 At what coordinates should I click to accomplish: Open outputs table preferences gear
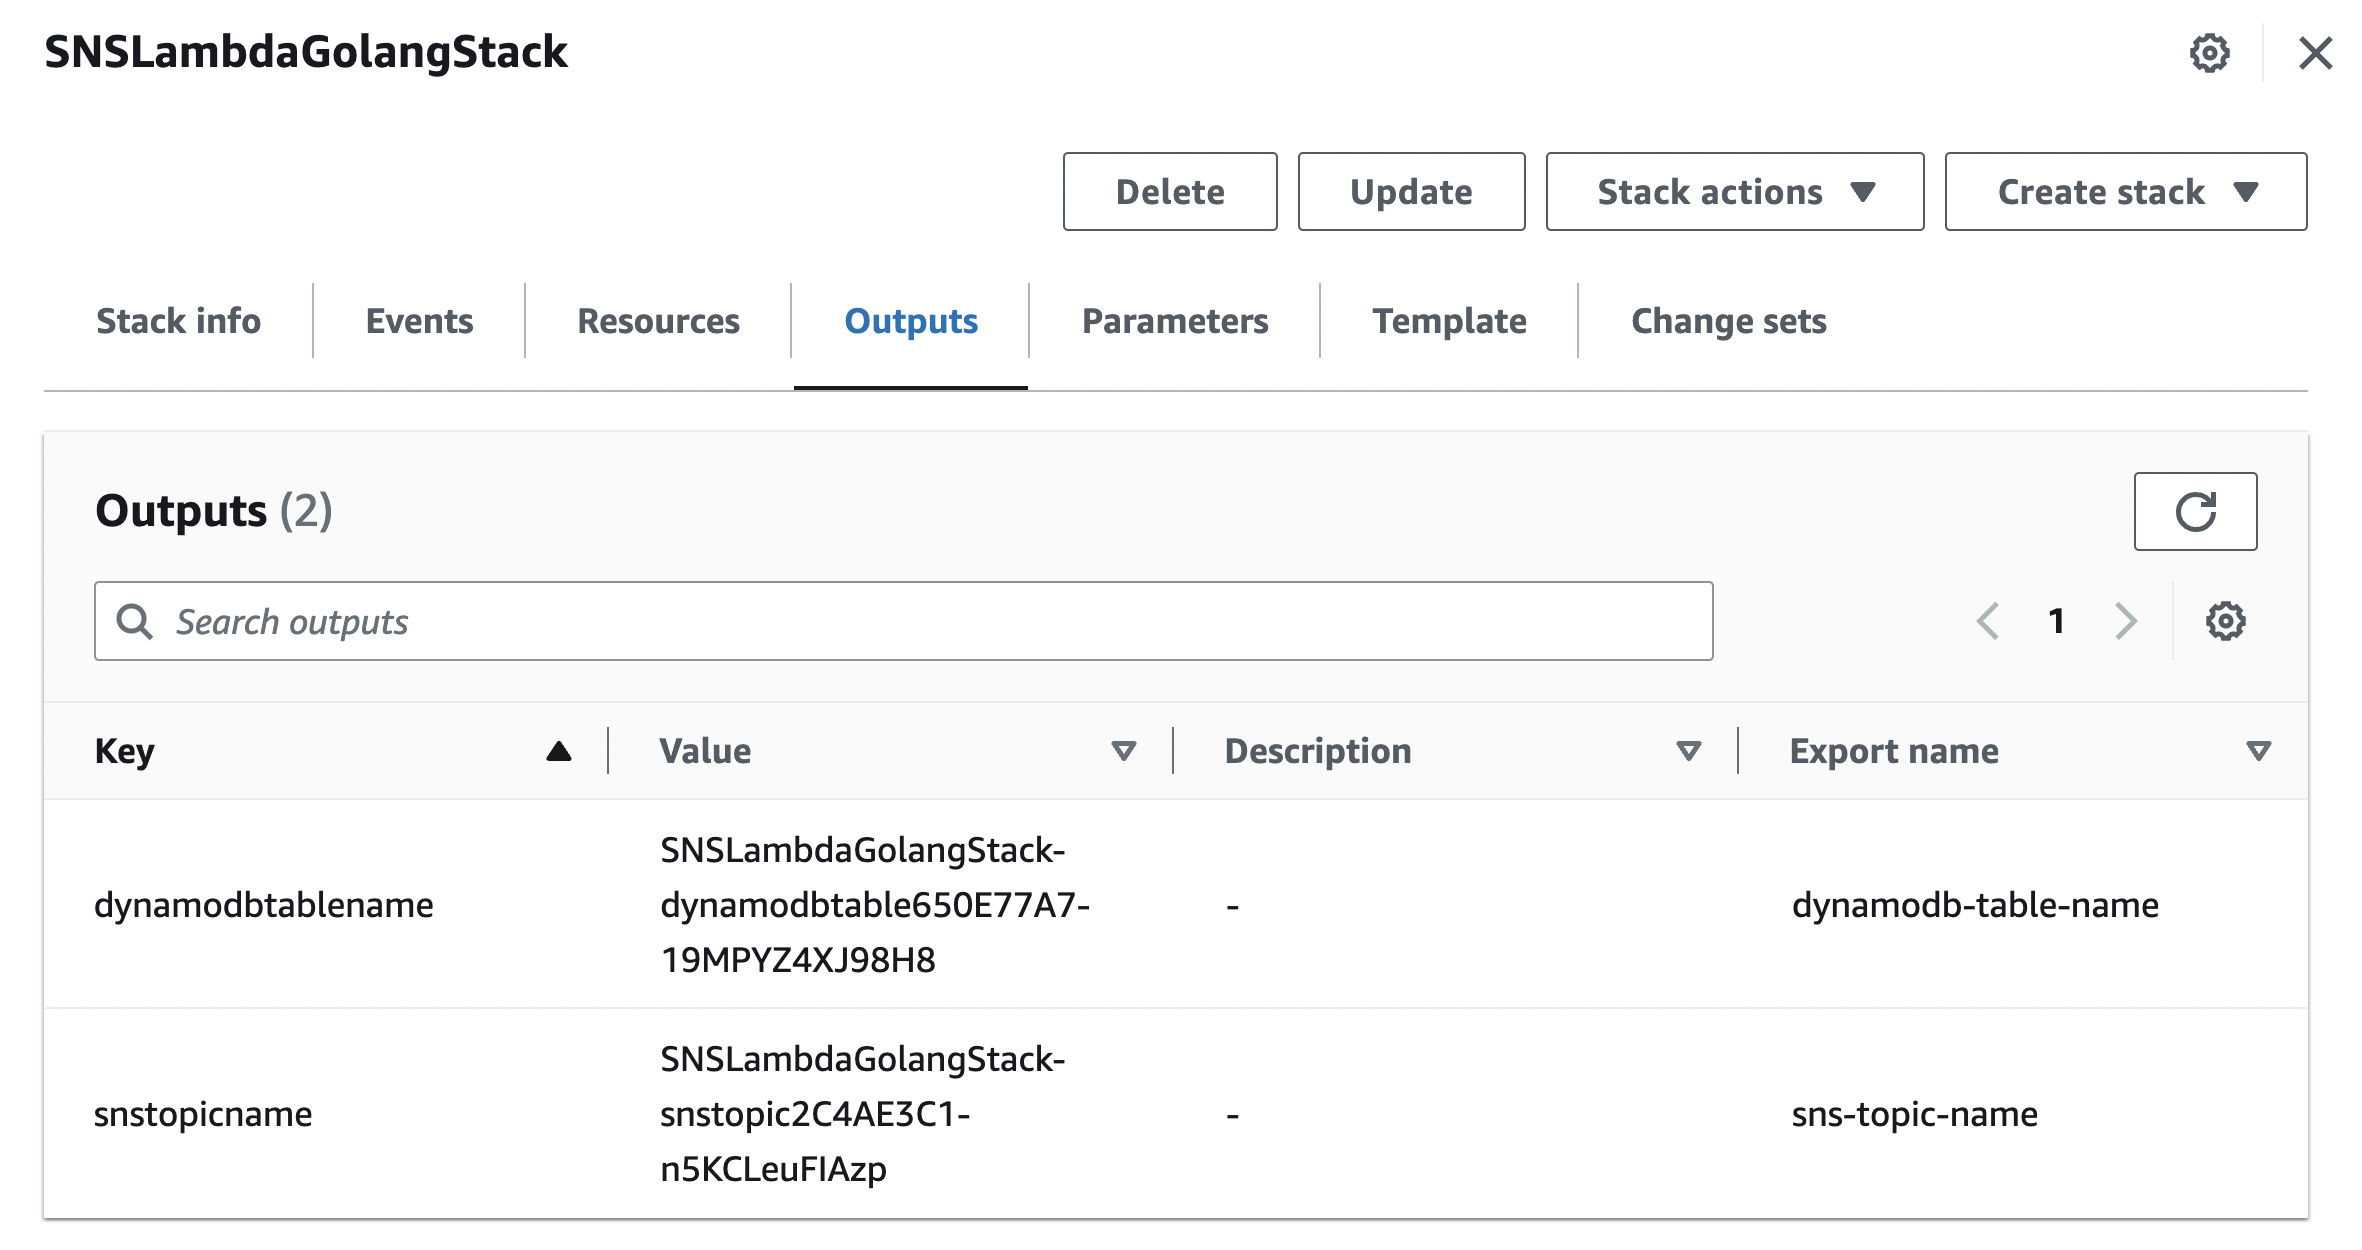click(x=2225, y=621)
